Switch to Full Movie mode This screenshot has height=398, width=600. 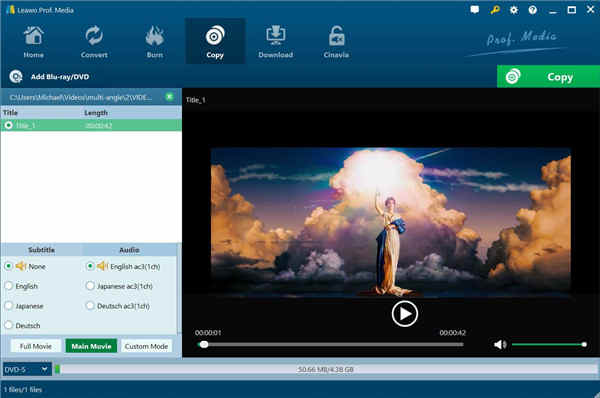(x=36, y=346)
